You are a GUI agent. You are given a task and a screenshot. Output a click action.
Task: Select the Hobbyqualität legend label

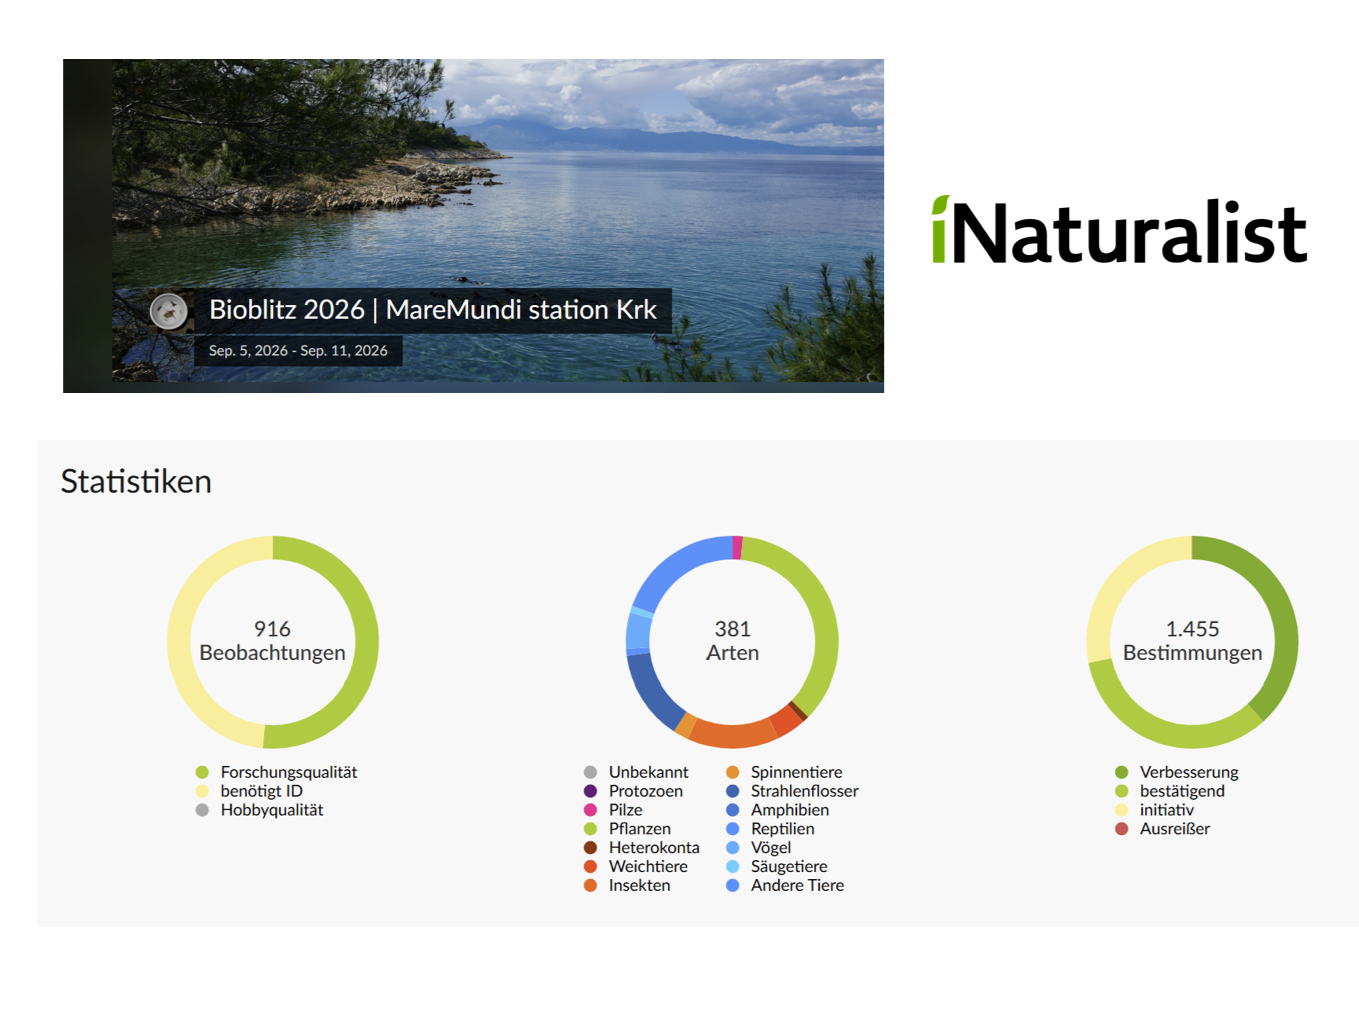[x=272, y=810]
